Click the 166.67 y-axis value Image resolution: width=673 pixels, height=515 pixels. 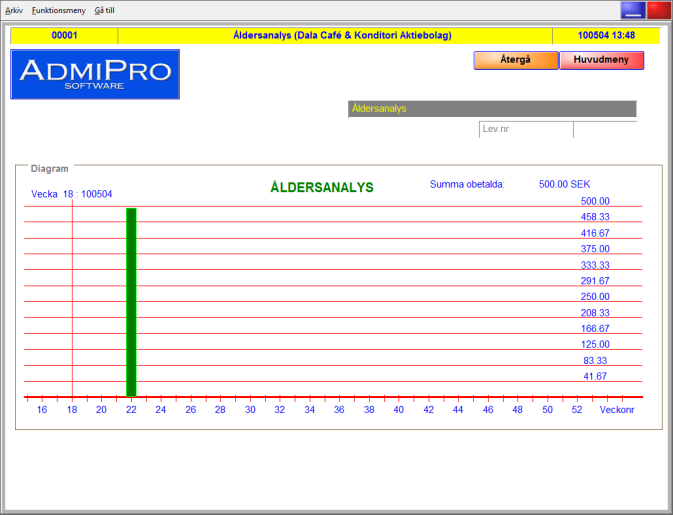pos(595,329)
